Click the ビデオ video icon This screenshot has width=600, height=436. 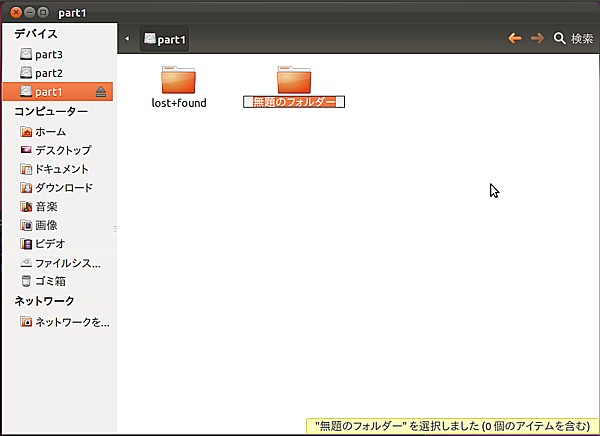pyautogui.click(x=26, y=243)
